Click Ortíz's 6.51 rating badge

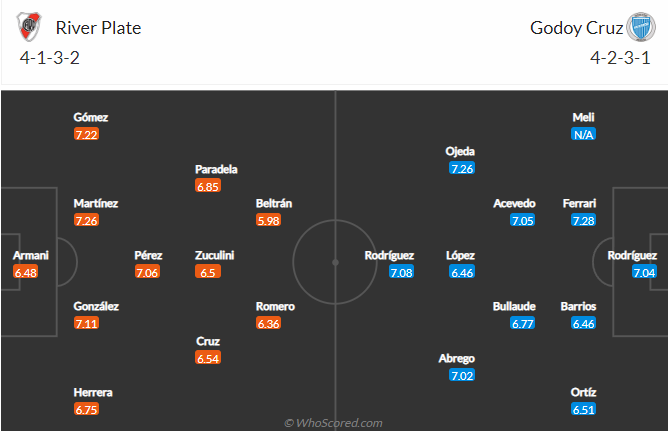click(583, 409)
